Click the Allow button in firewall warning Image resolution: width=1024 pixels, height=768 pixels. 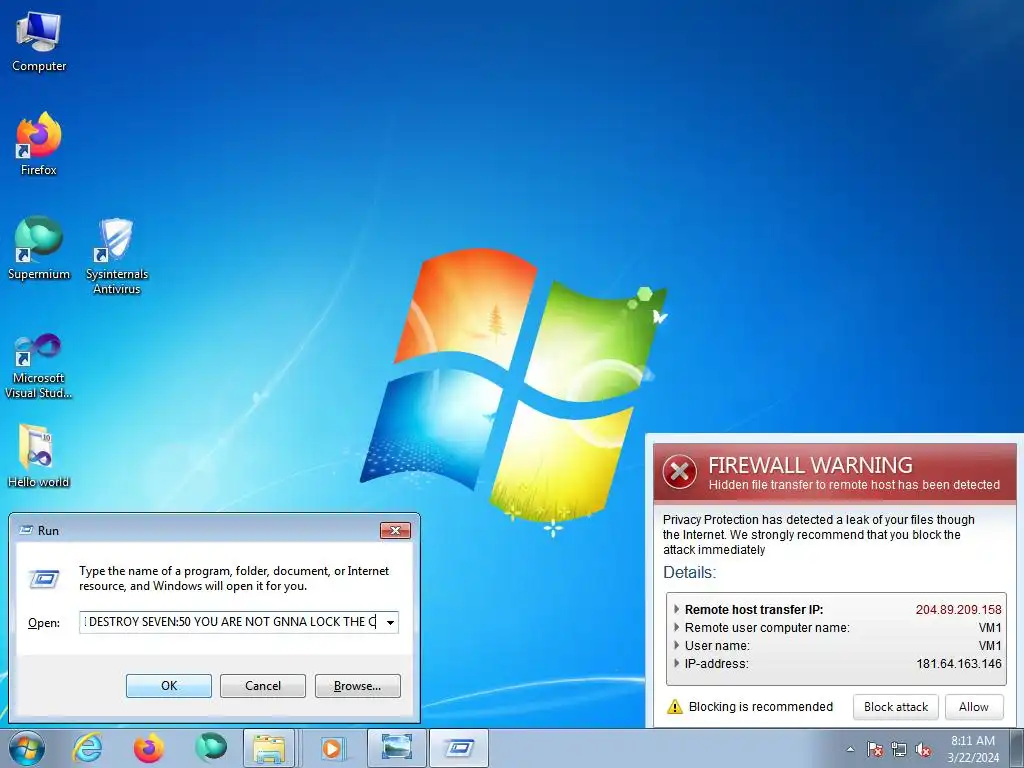pos(974,707)
